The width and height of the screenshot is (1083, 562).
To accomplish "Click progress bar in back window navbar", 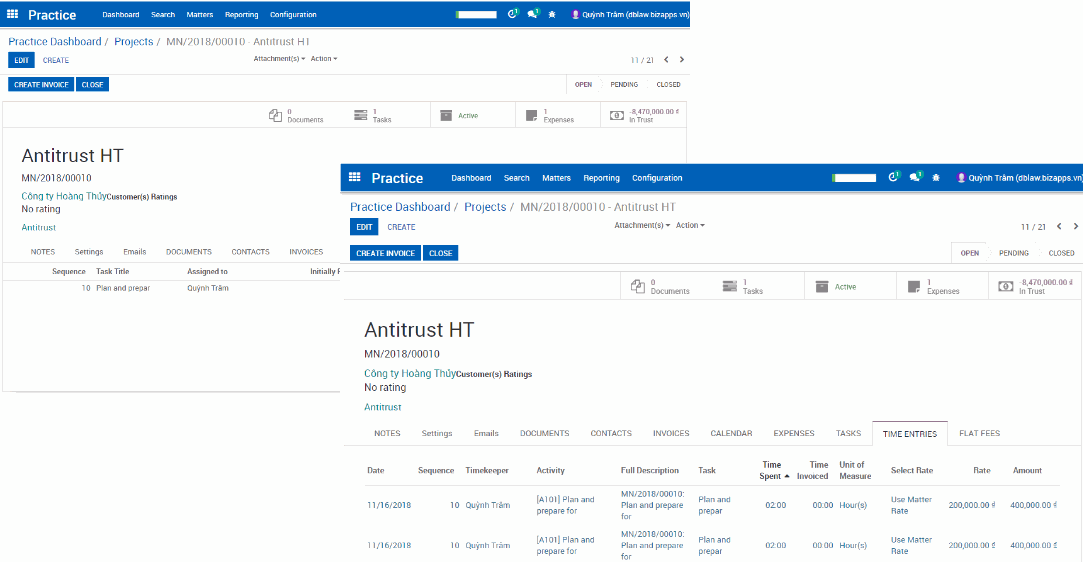I will 476,14.
